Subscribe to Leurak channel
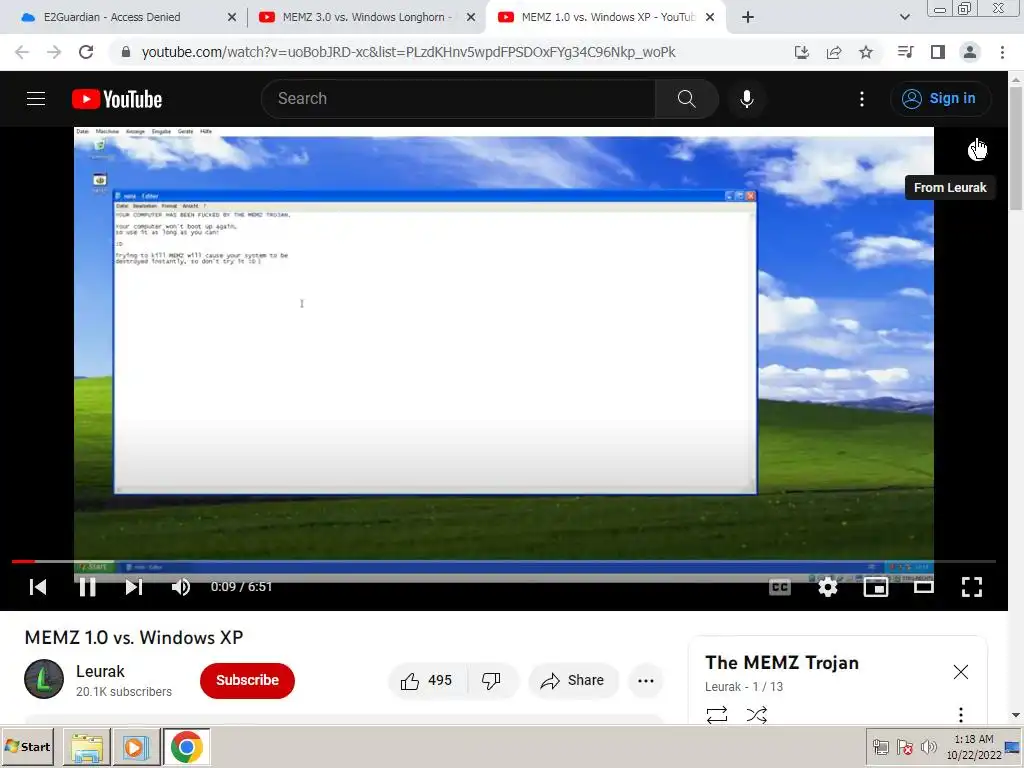Viewport: 1024px width, 768px height. [247, 680]
